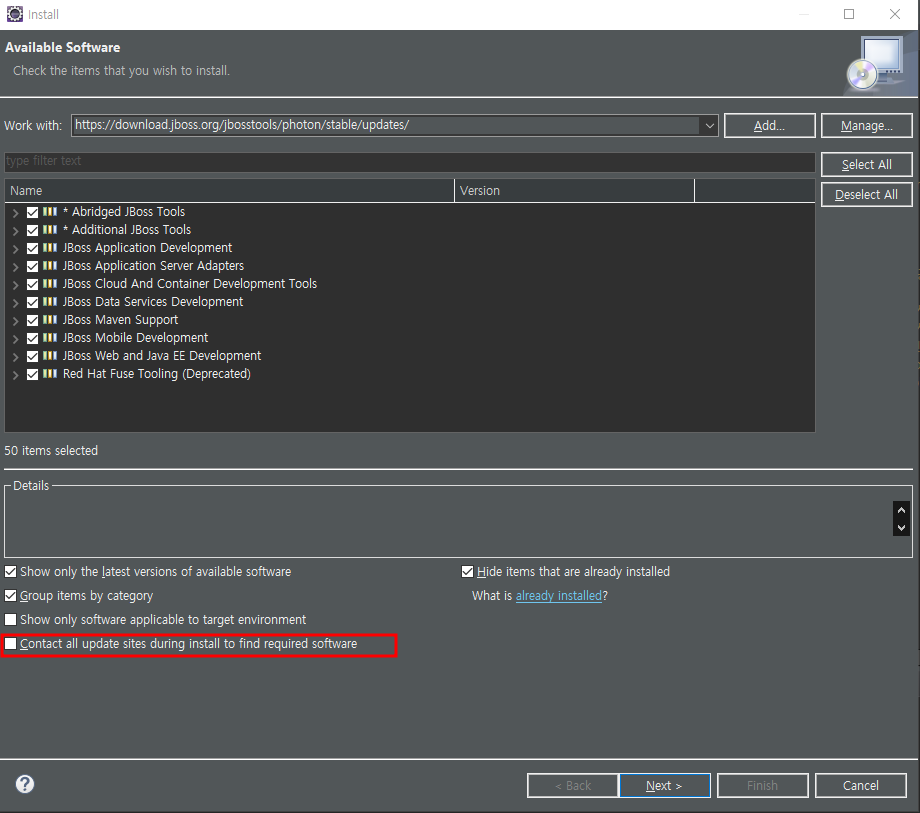The image size is (920, 813).
Task: Toggle Group items by category checkbox
Action: tap(11, 595)
